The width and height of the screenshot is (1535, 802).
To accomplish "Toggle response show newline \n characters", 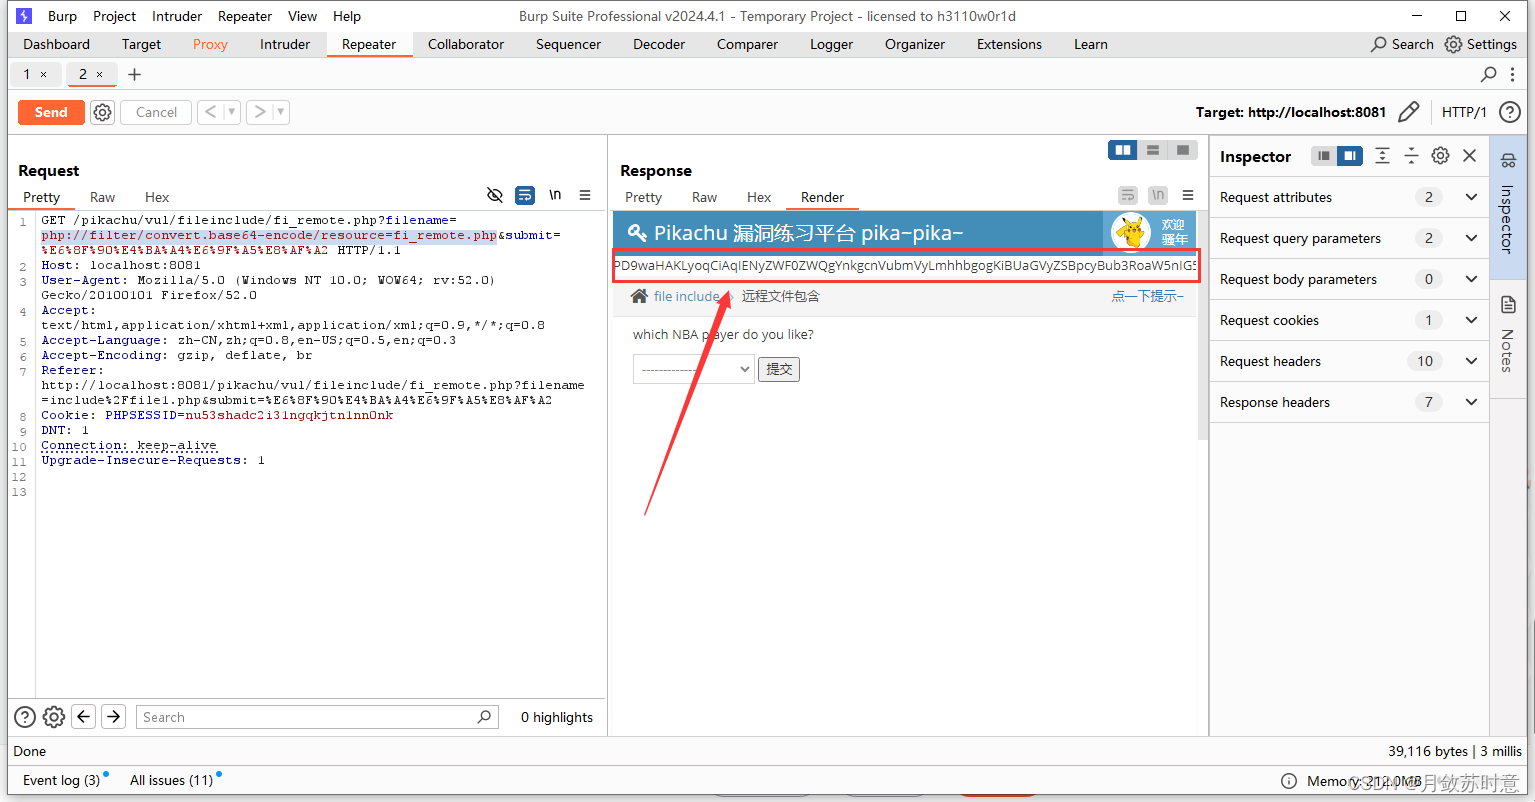I will (x=1158, y=195).
